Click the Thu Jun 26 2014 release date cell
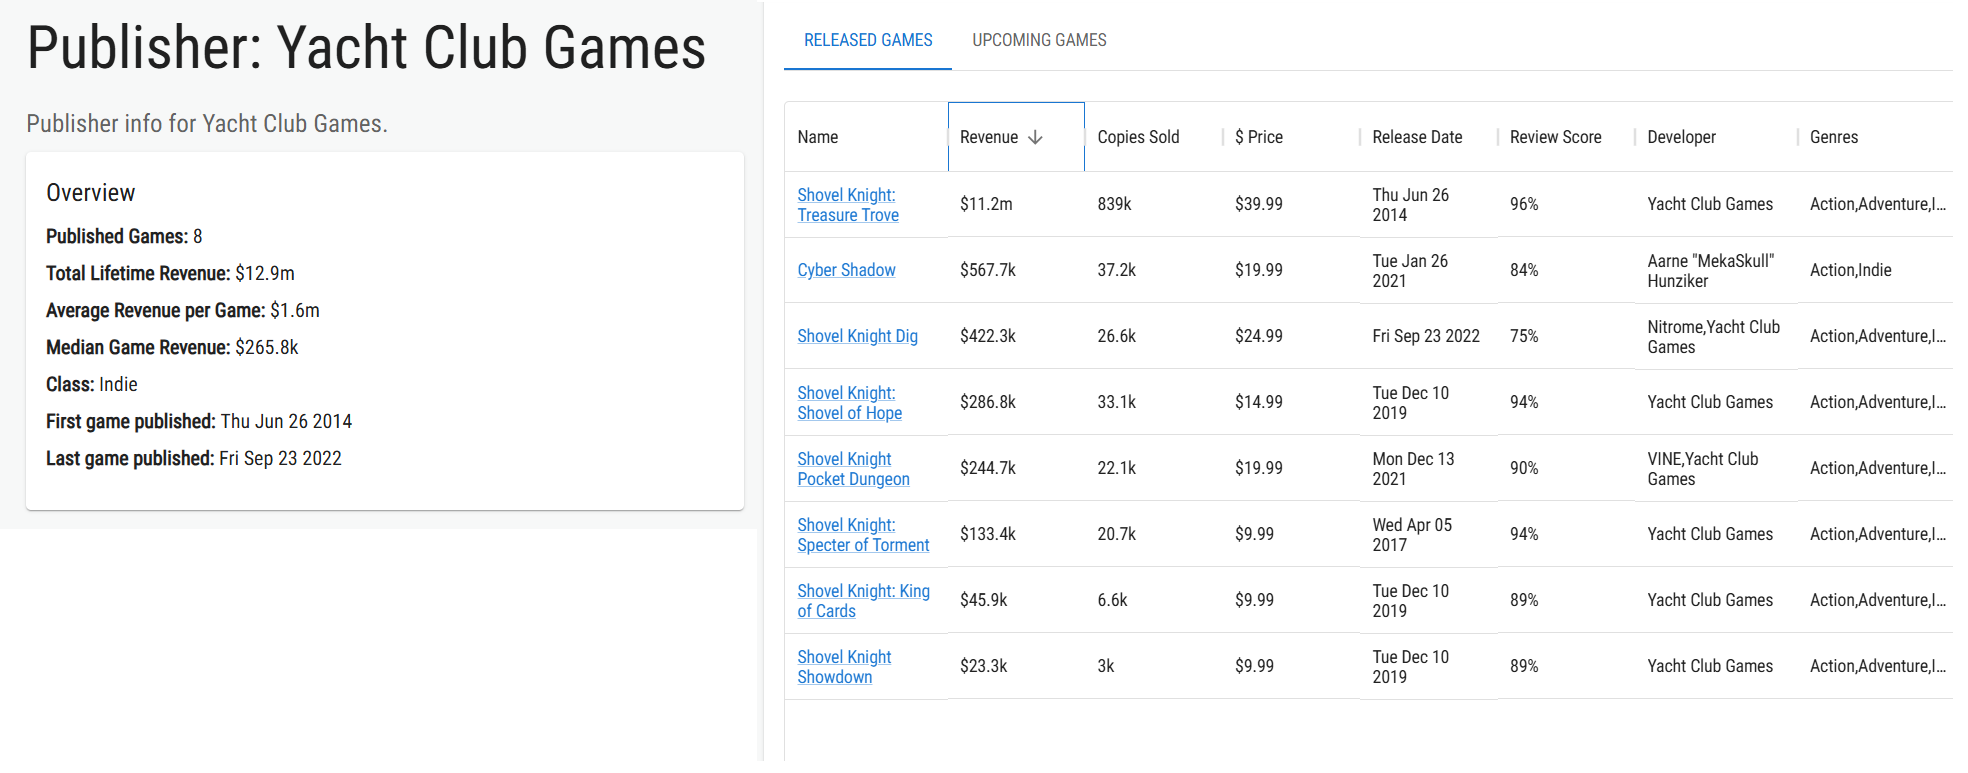 pyautogui.click(x=1429, y=204)
